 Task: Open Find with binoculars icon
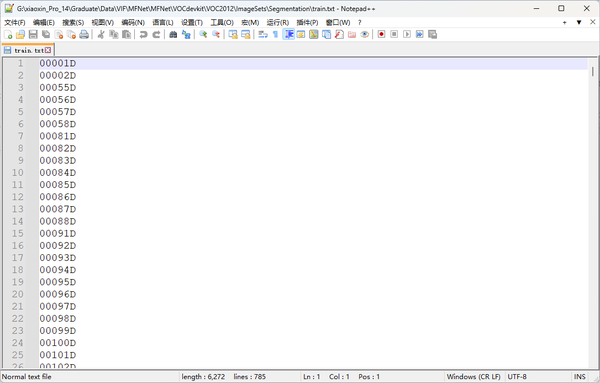(x=173, y=34)
